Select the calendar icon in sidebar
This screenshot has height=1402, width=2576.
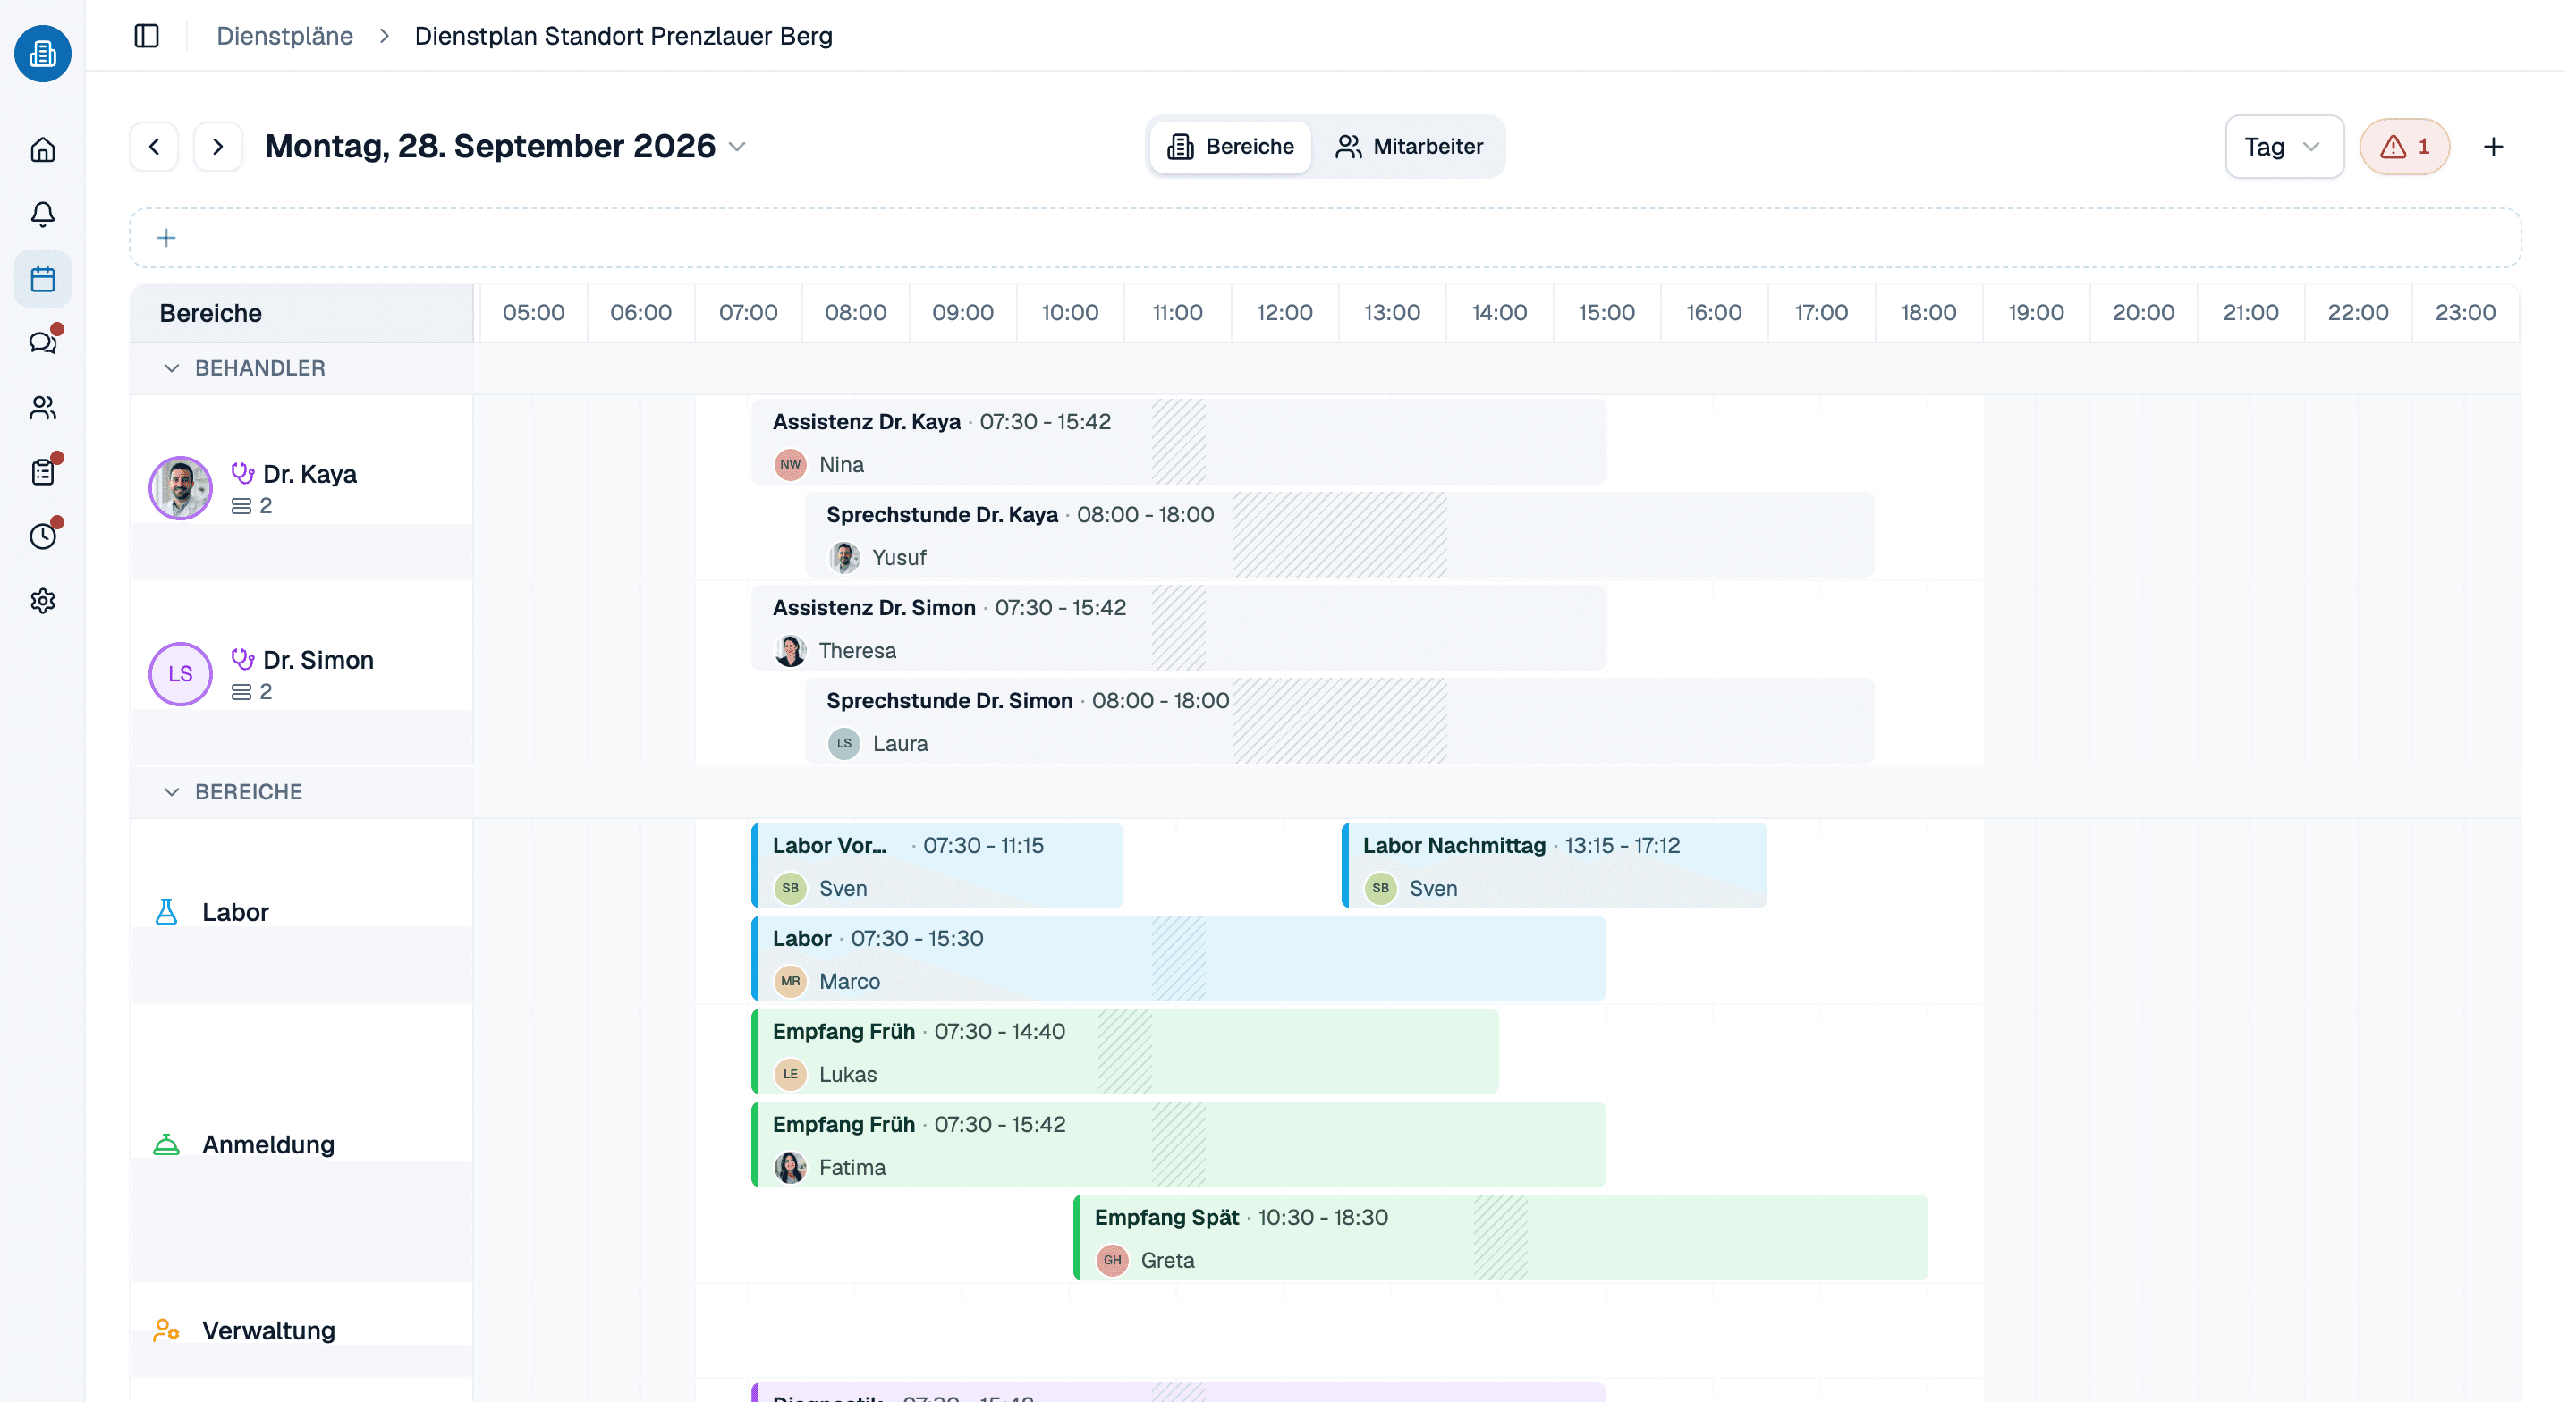42,279
